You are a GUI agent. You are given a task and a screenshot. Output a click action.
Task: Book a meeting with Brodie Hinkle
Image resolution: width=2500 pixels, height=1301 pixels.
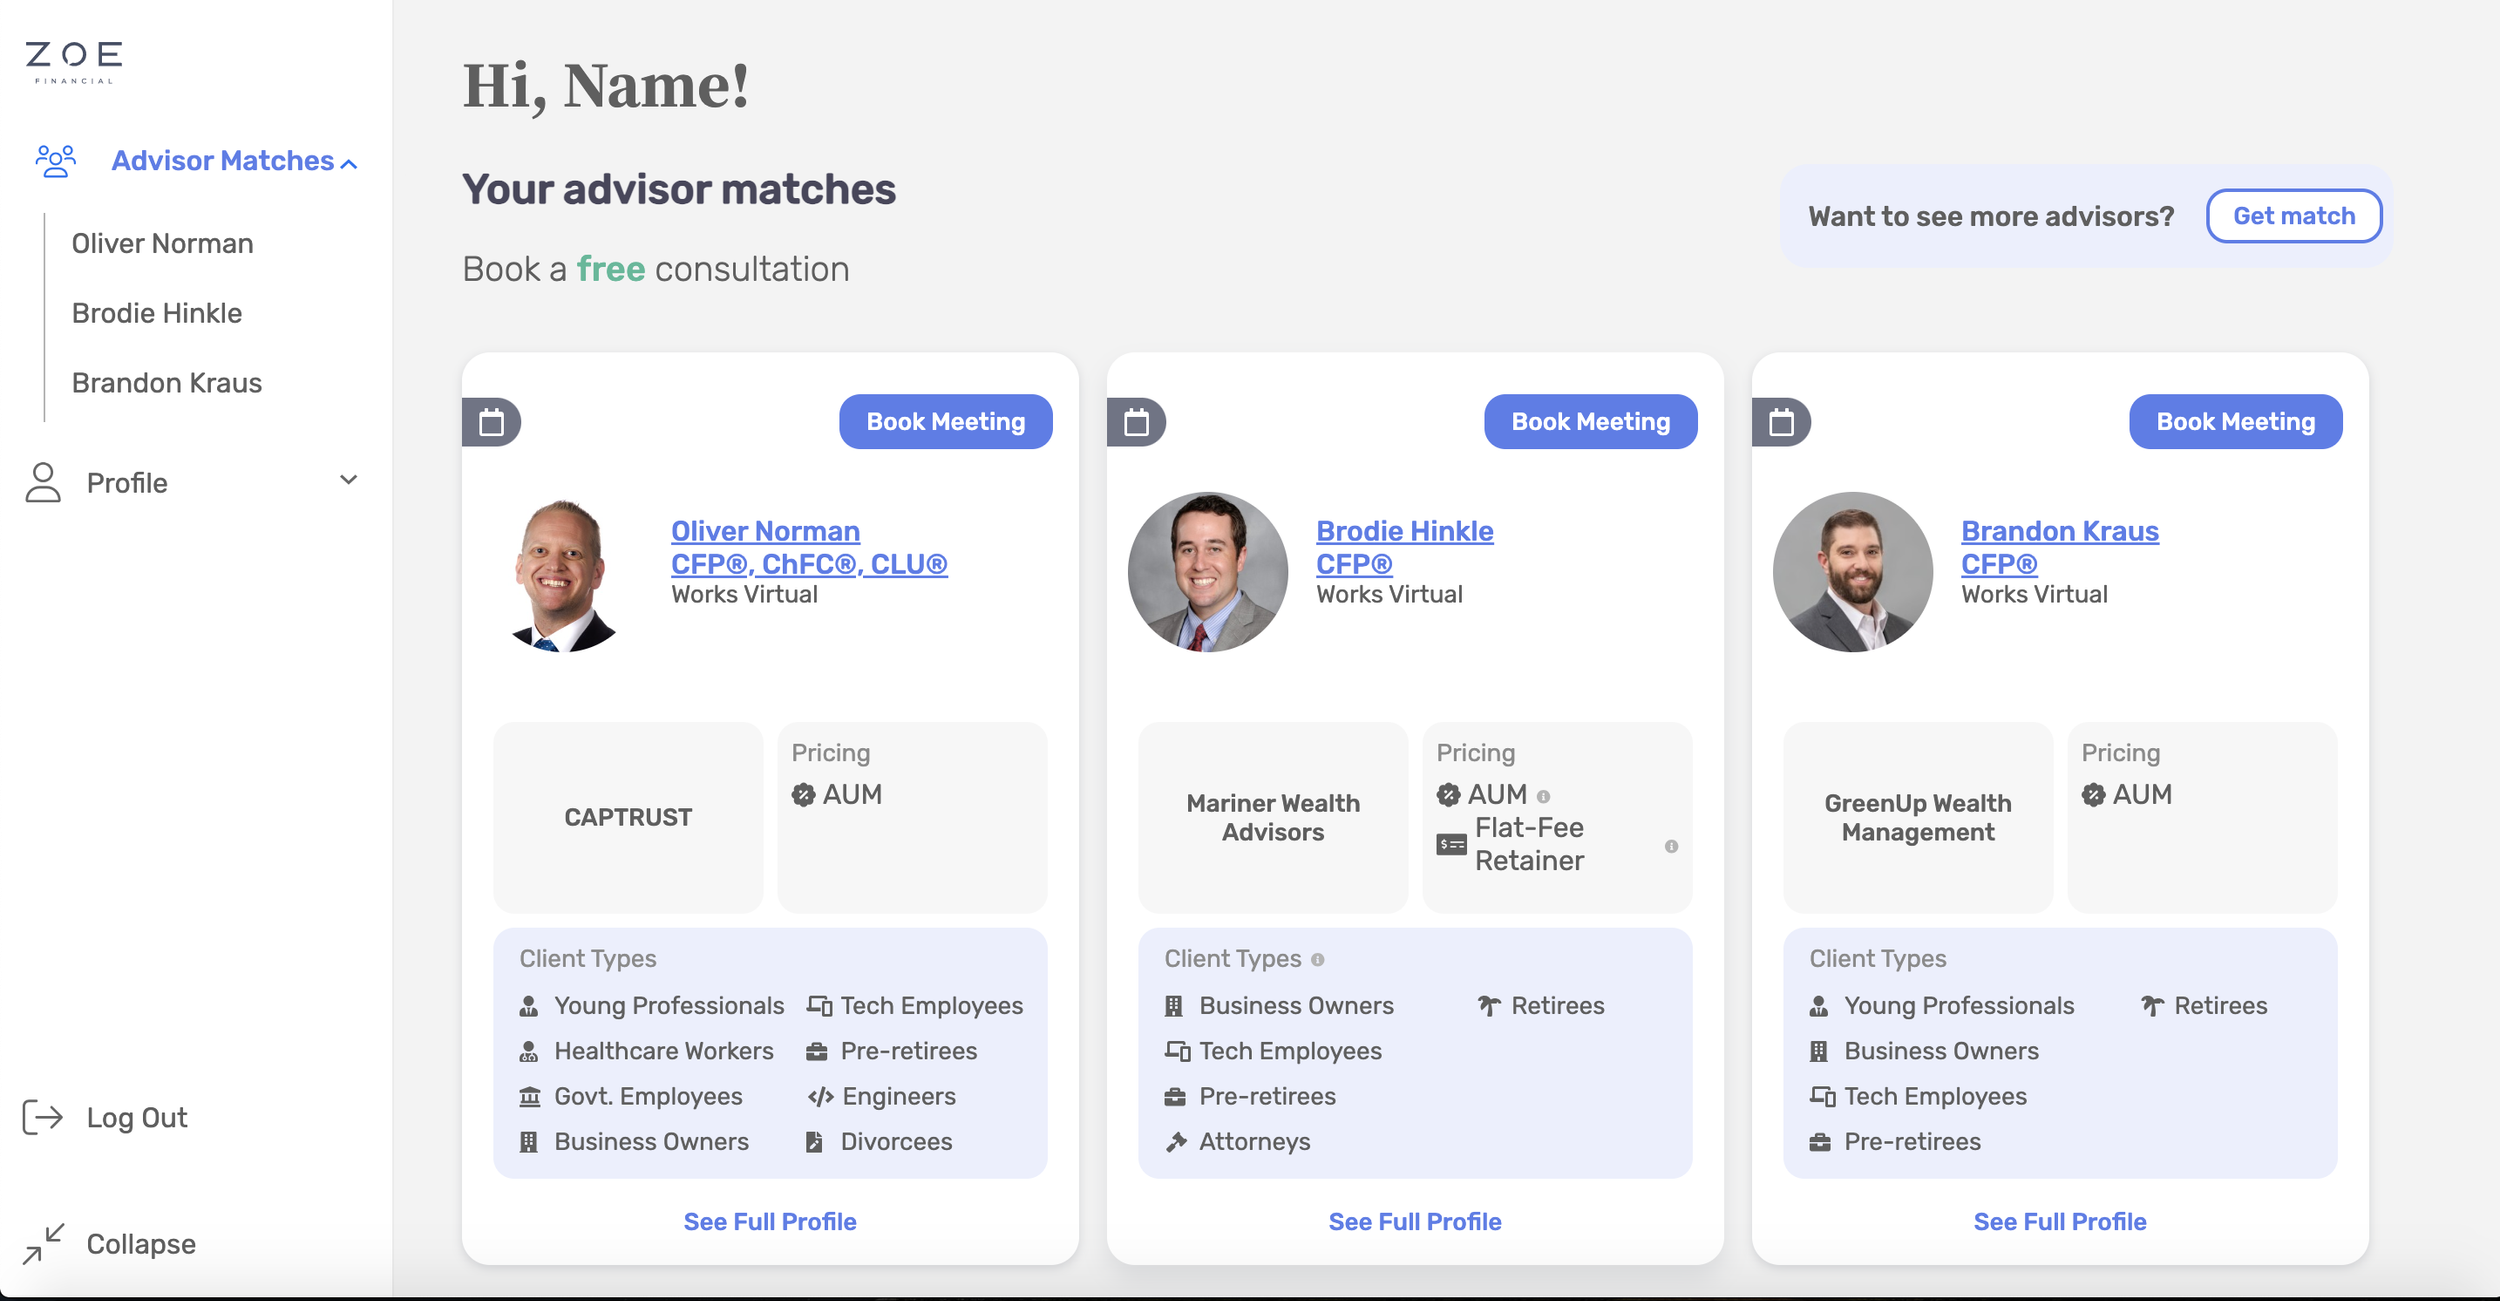pos(1590,422)
